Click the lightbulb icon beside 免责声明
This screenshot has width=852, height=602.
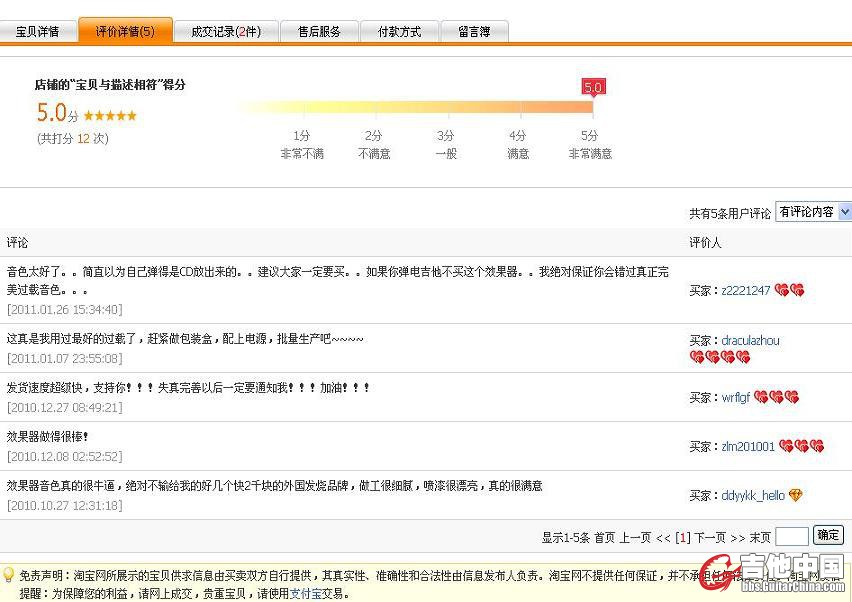click(x=8, y=574)
